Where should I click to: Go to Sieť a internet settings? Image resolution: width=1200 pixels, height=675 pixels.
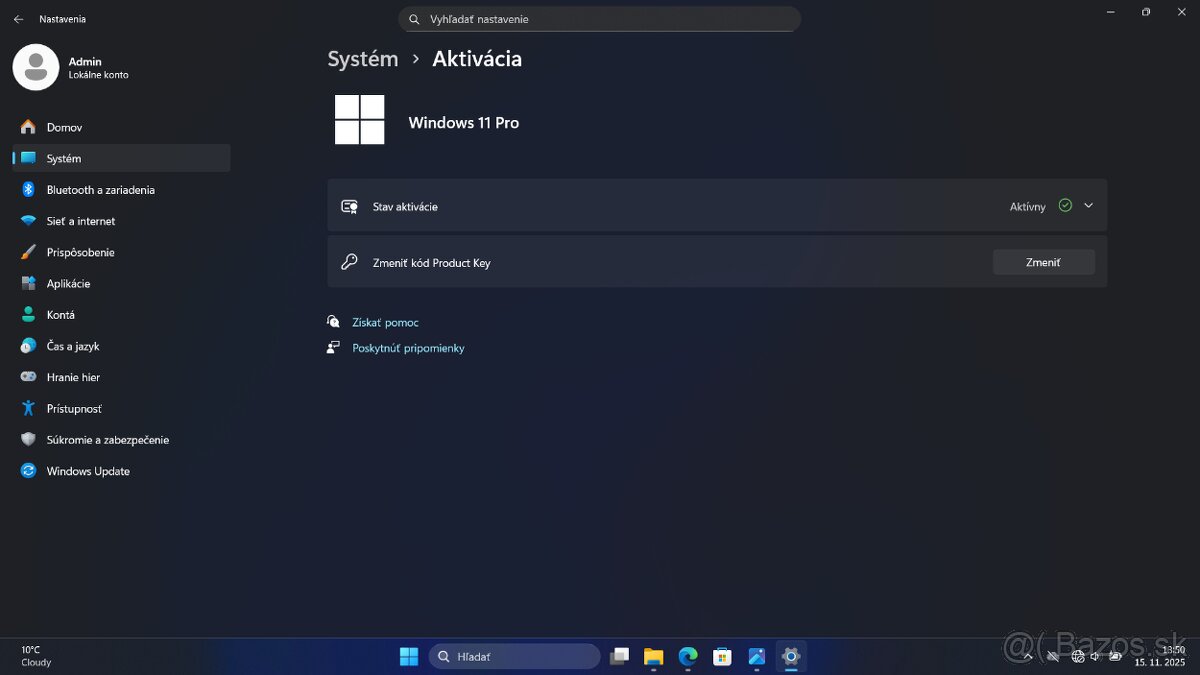pyautogui.click(x=80, y=221)
